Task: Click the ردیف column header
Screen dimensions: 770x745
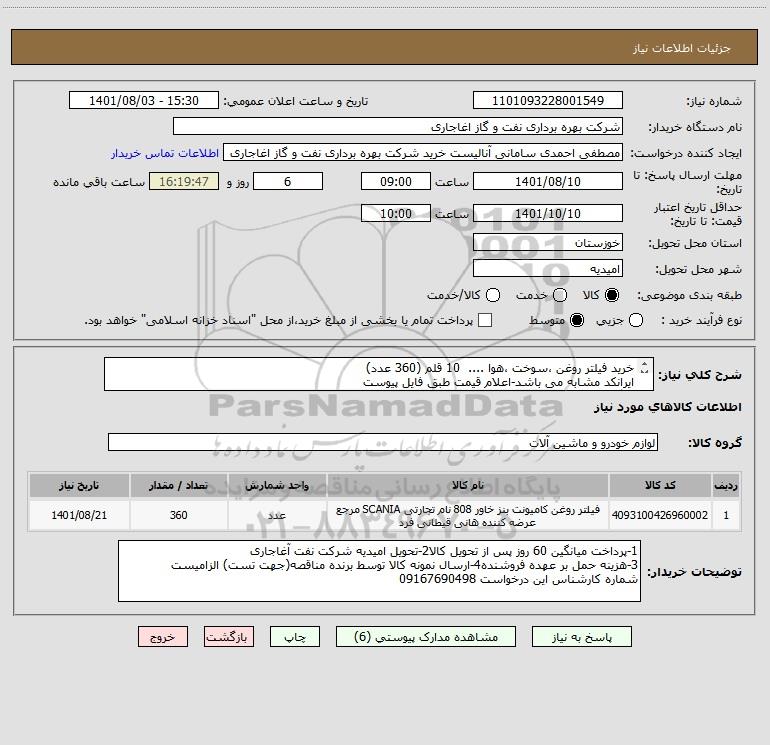Action: click(x=726, y=485)
